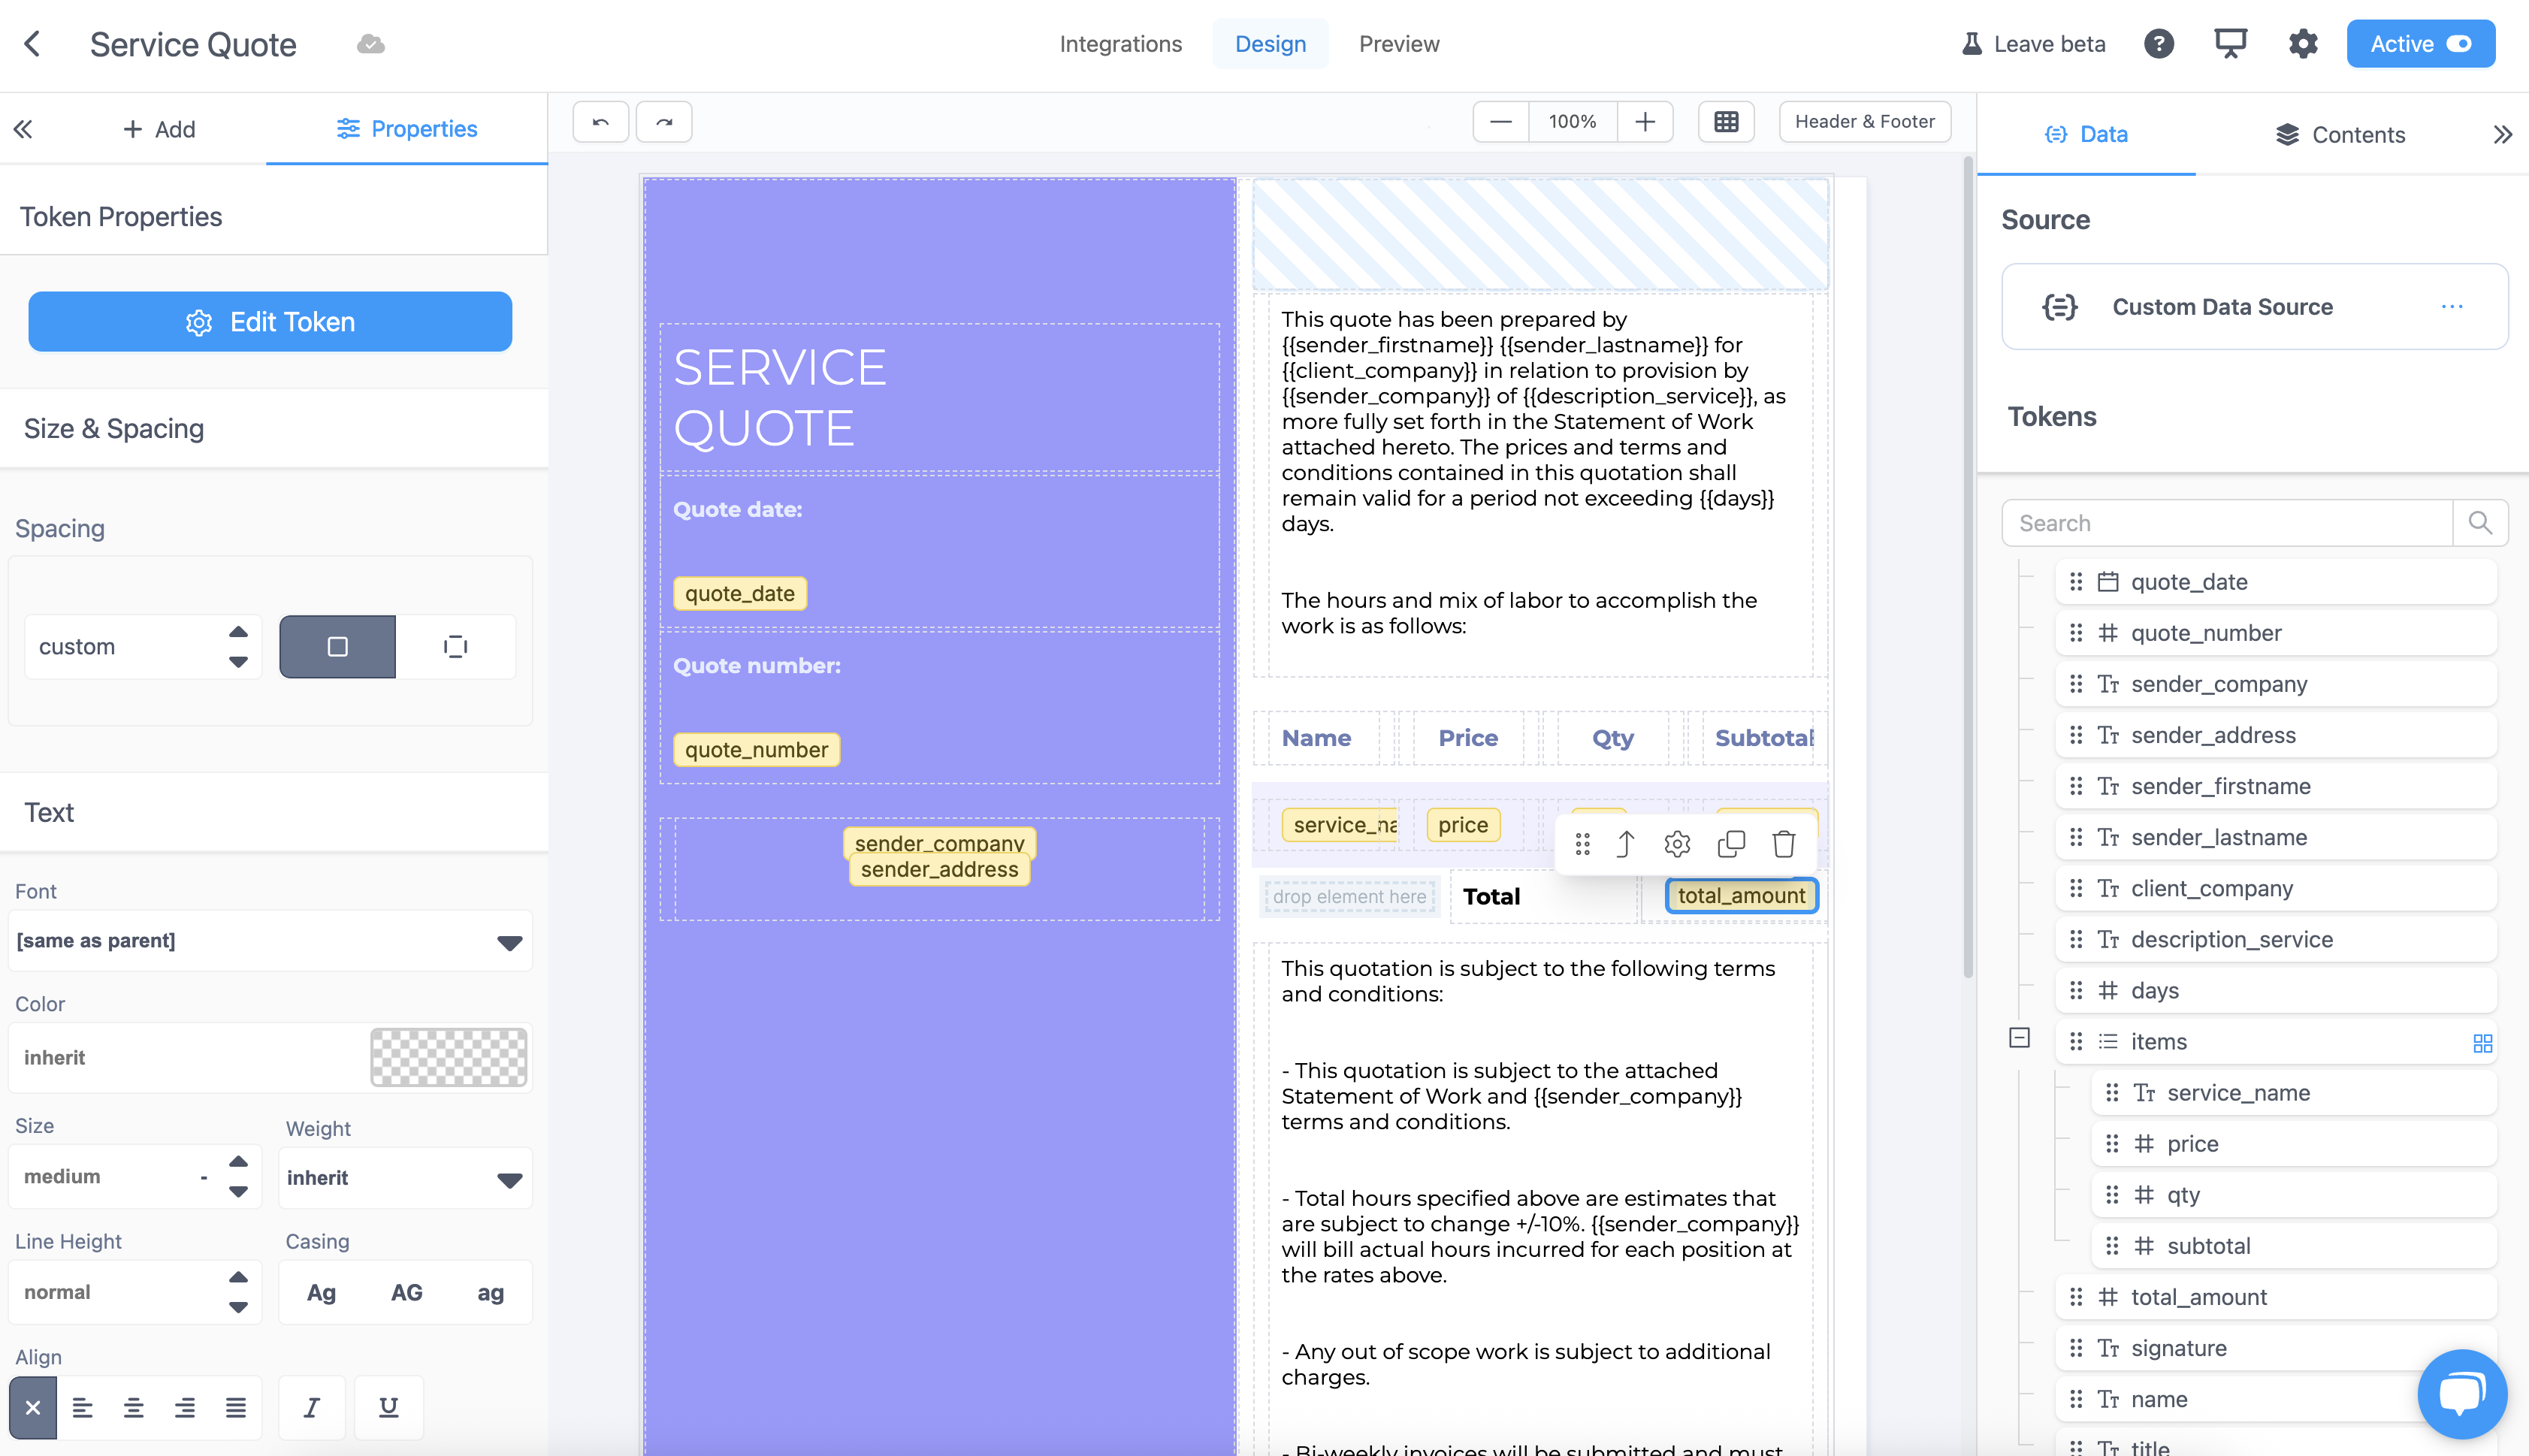Delete selected token with trash icon

1784,844
